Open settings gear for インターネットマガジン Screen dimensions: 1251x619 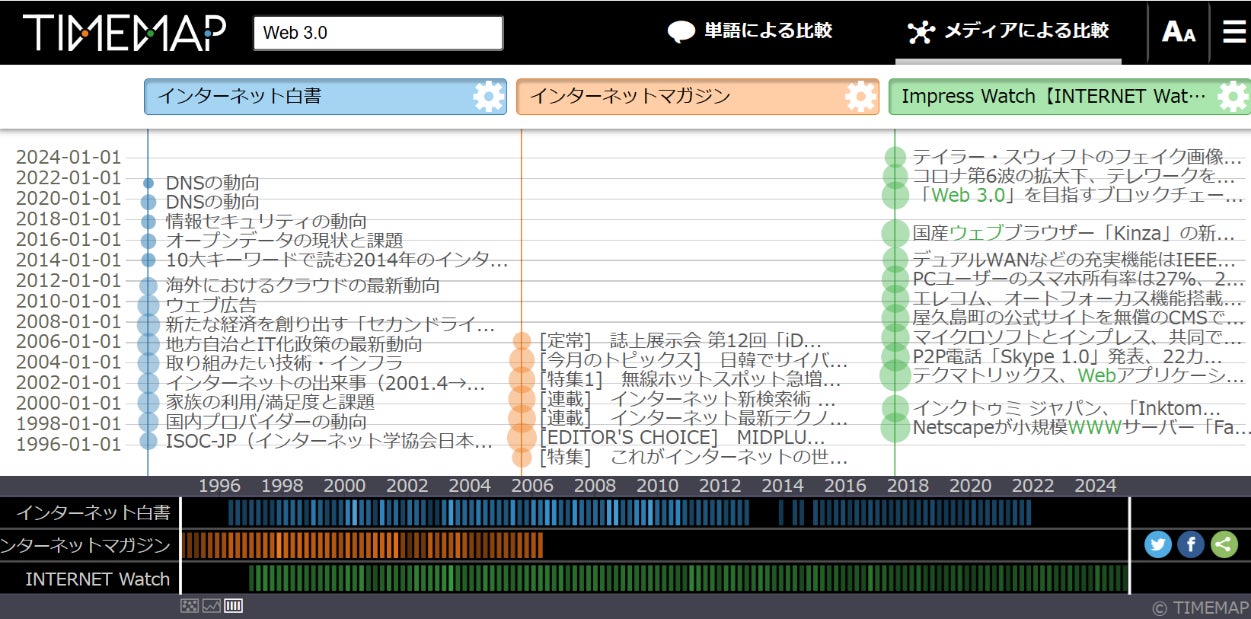pos(861,97)
